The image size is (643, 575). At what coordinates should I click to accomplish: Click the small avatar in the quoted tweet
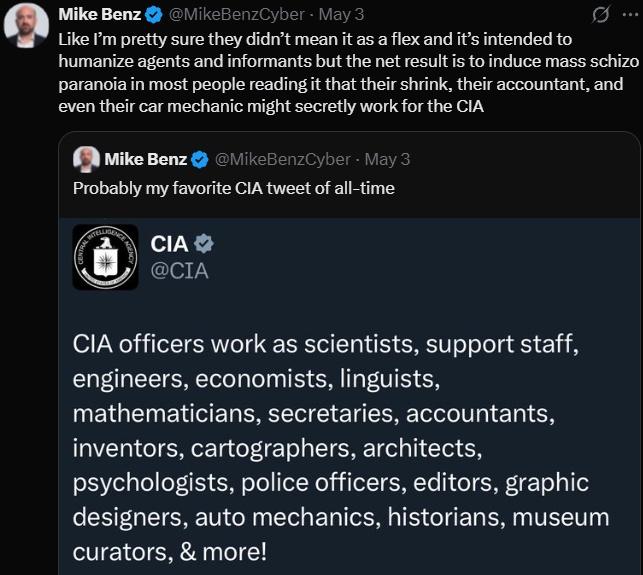click(87, 159)
